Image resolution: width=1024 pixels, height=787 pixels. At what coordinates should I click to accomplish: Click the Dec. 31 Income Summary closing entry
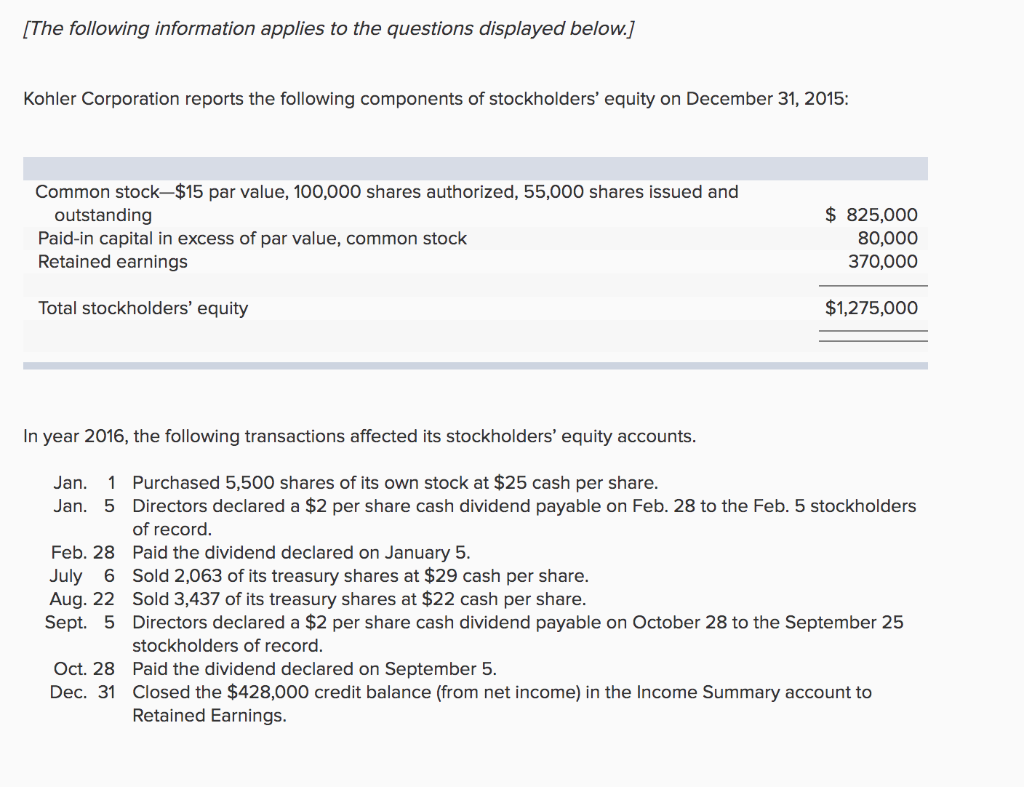pyautogui.click(x=502, y=692)
